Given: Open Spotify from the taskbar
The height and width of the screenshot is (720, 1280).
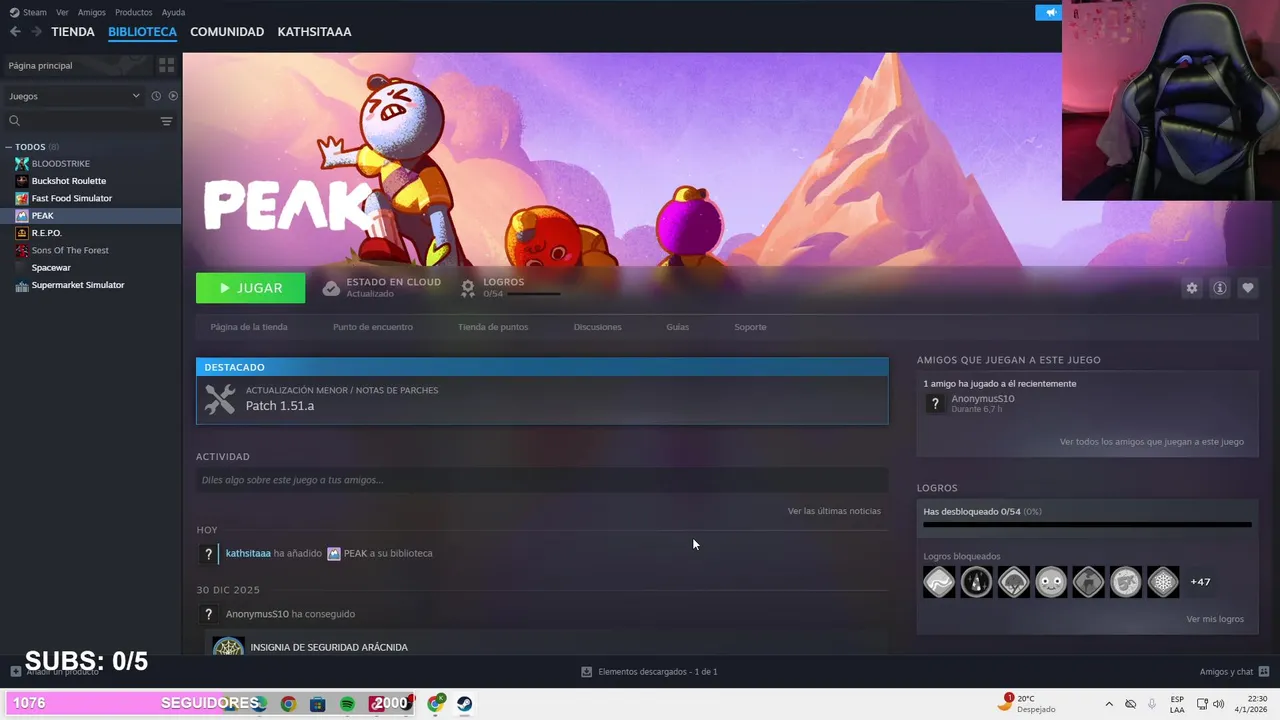Looking at the screenshot, I should click(347, 704).
